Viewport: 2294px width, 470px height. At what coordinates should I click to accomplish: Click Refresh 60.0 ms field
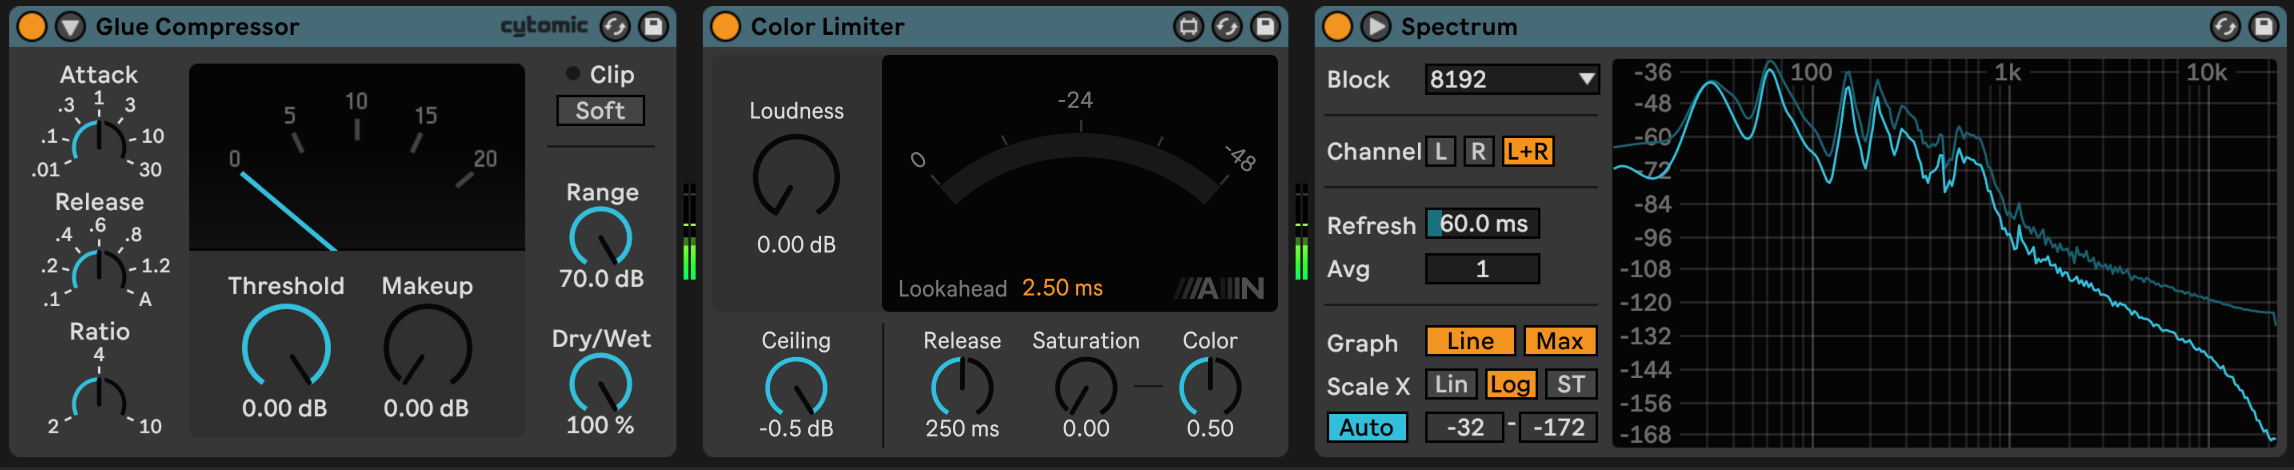(x=1483, y=224)
